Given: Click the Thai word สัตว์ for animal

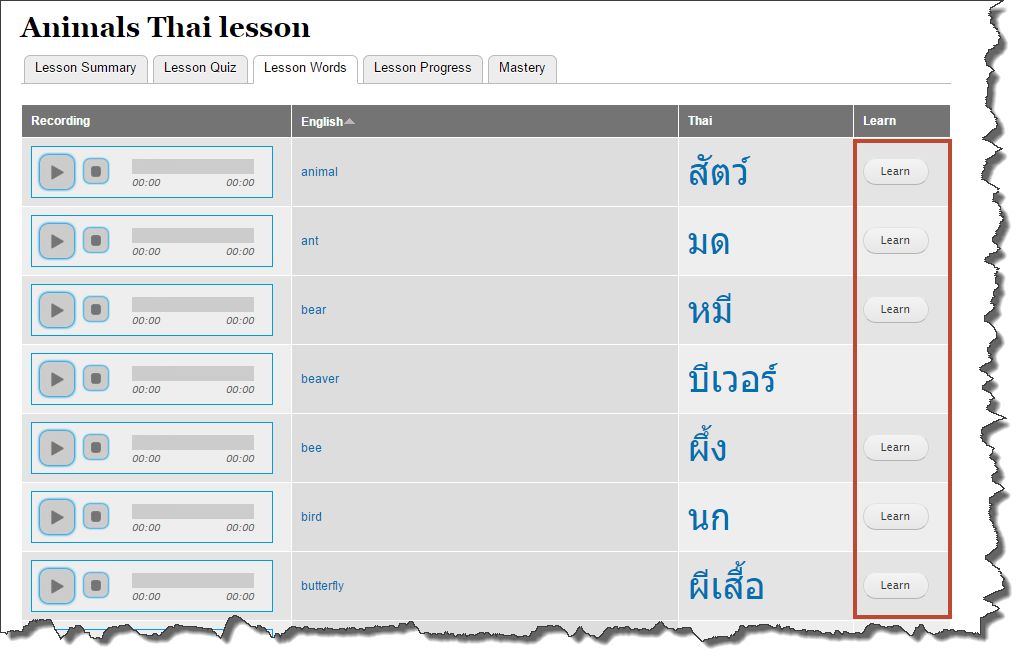Looking at the screenshot, I should [719, 172].
